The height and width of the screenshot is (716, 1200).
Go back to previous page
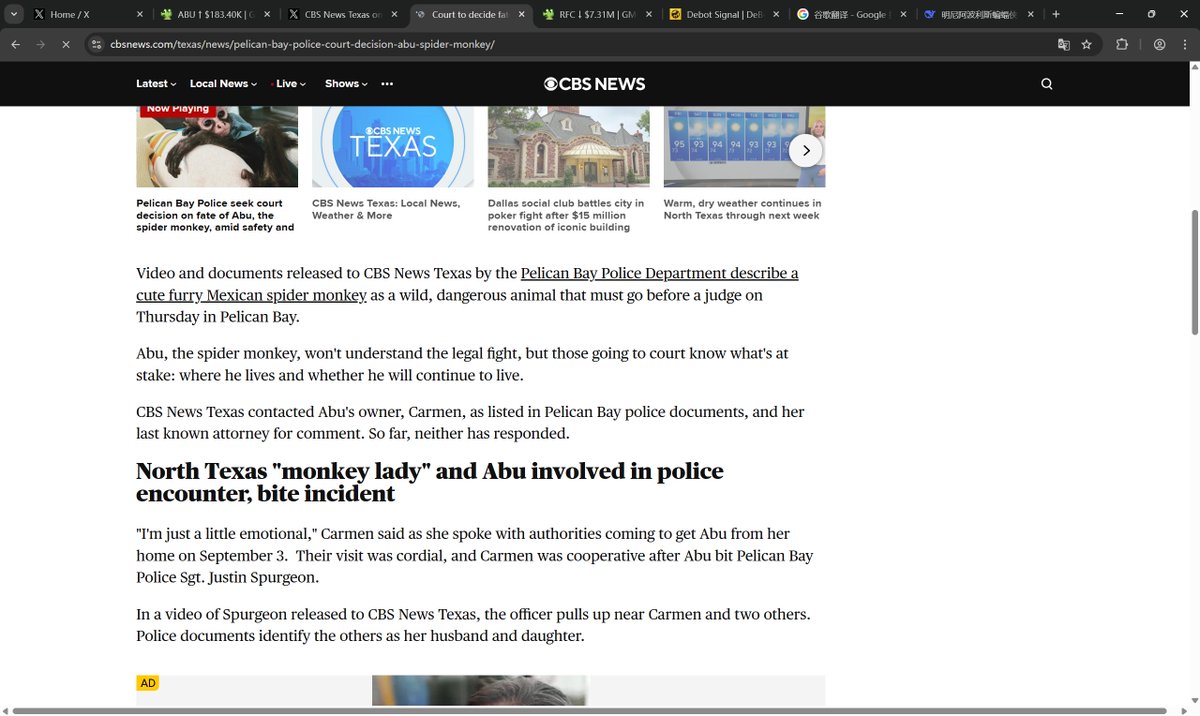pyautogui.click(x=16, y=45)
